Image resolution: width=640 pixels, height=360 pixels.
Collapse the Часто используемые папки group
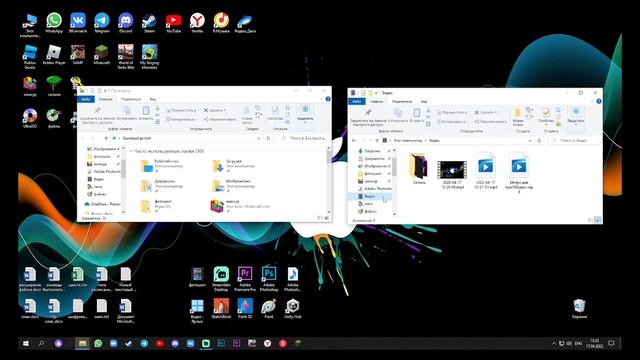coord(131,151)
